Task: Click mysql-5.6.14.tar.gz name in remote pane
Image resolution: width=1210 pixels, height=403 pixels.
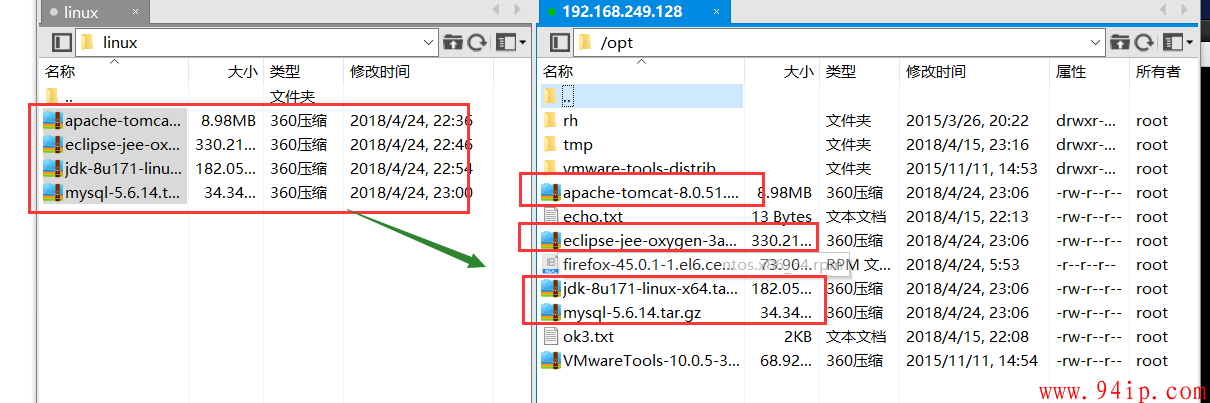Action: coord(632,312)
